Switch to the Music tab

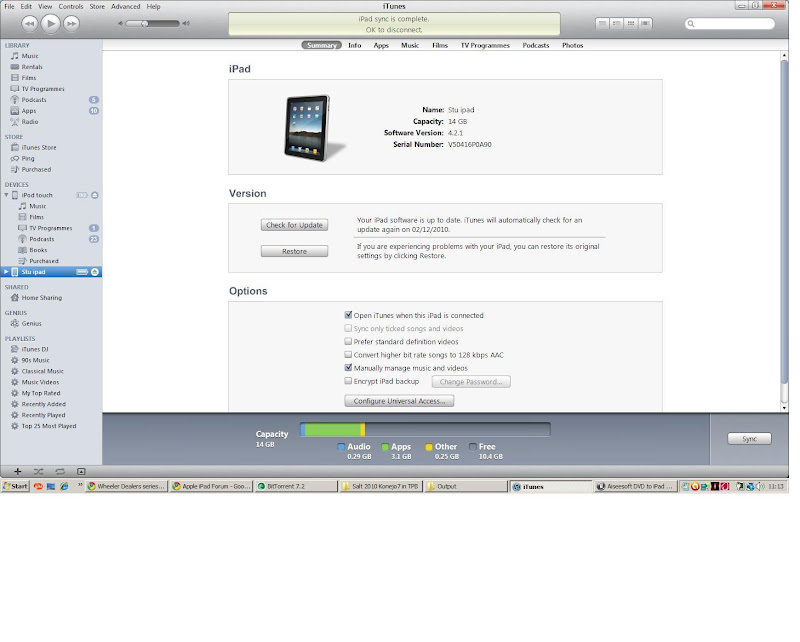(x=410, y=45)
